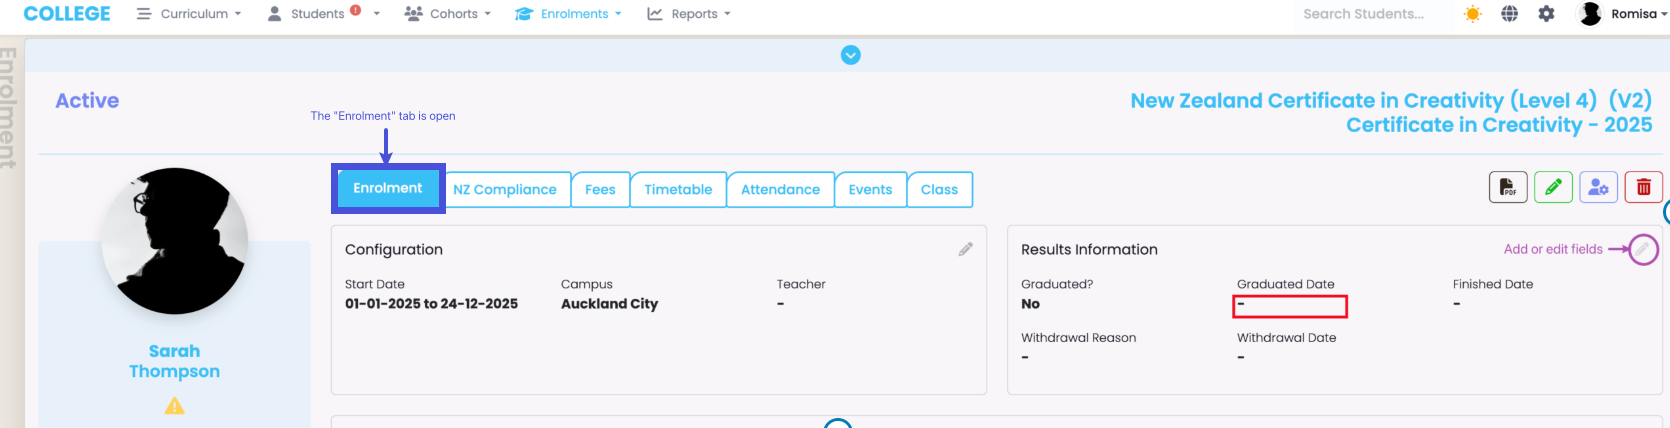Edit Configuration section via pencil icon

point(965,249)
